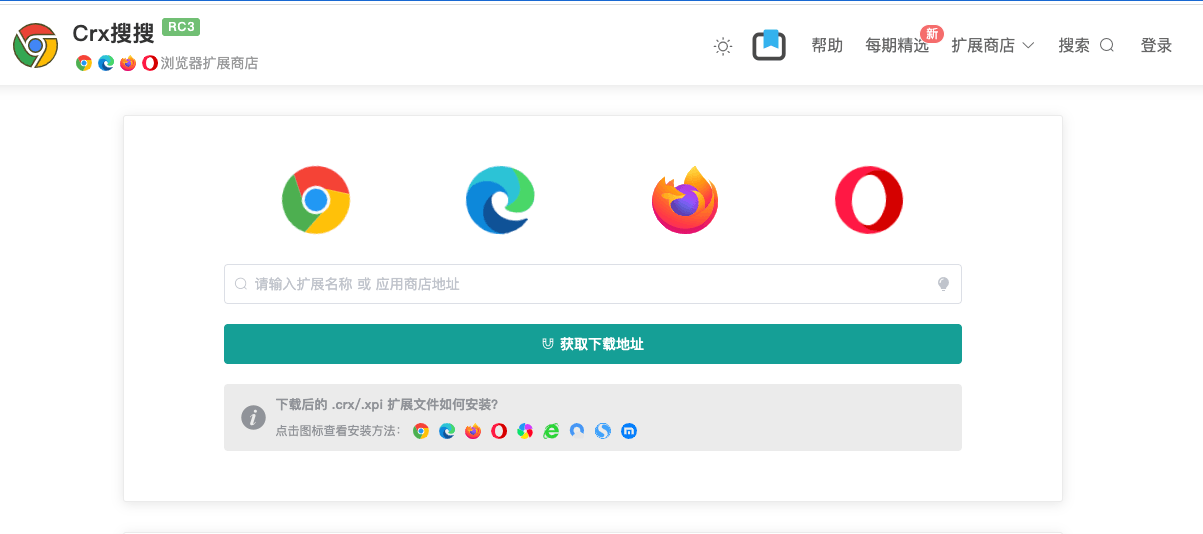The height and width of the screenshot is (534, 1203).
Task: Select the large Chrome browser logo
Action: coord(316,200)
